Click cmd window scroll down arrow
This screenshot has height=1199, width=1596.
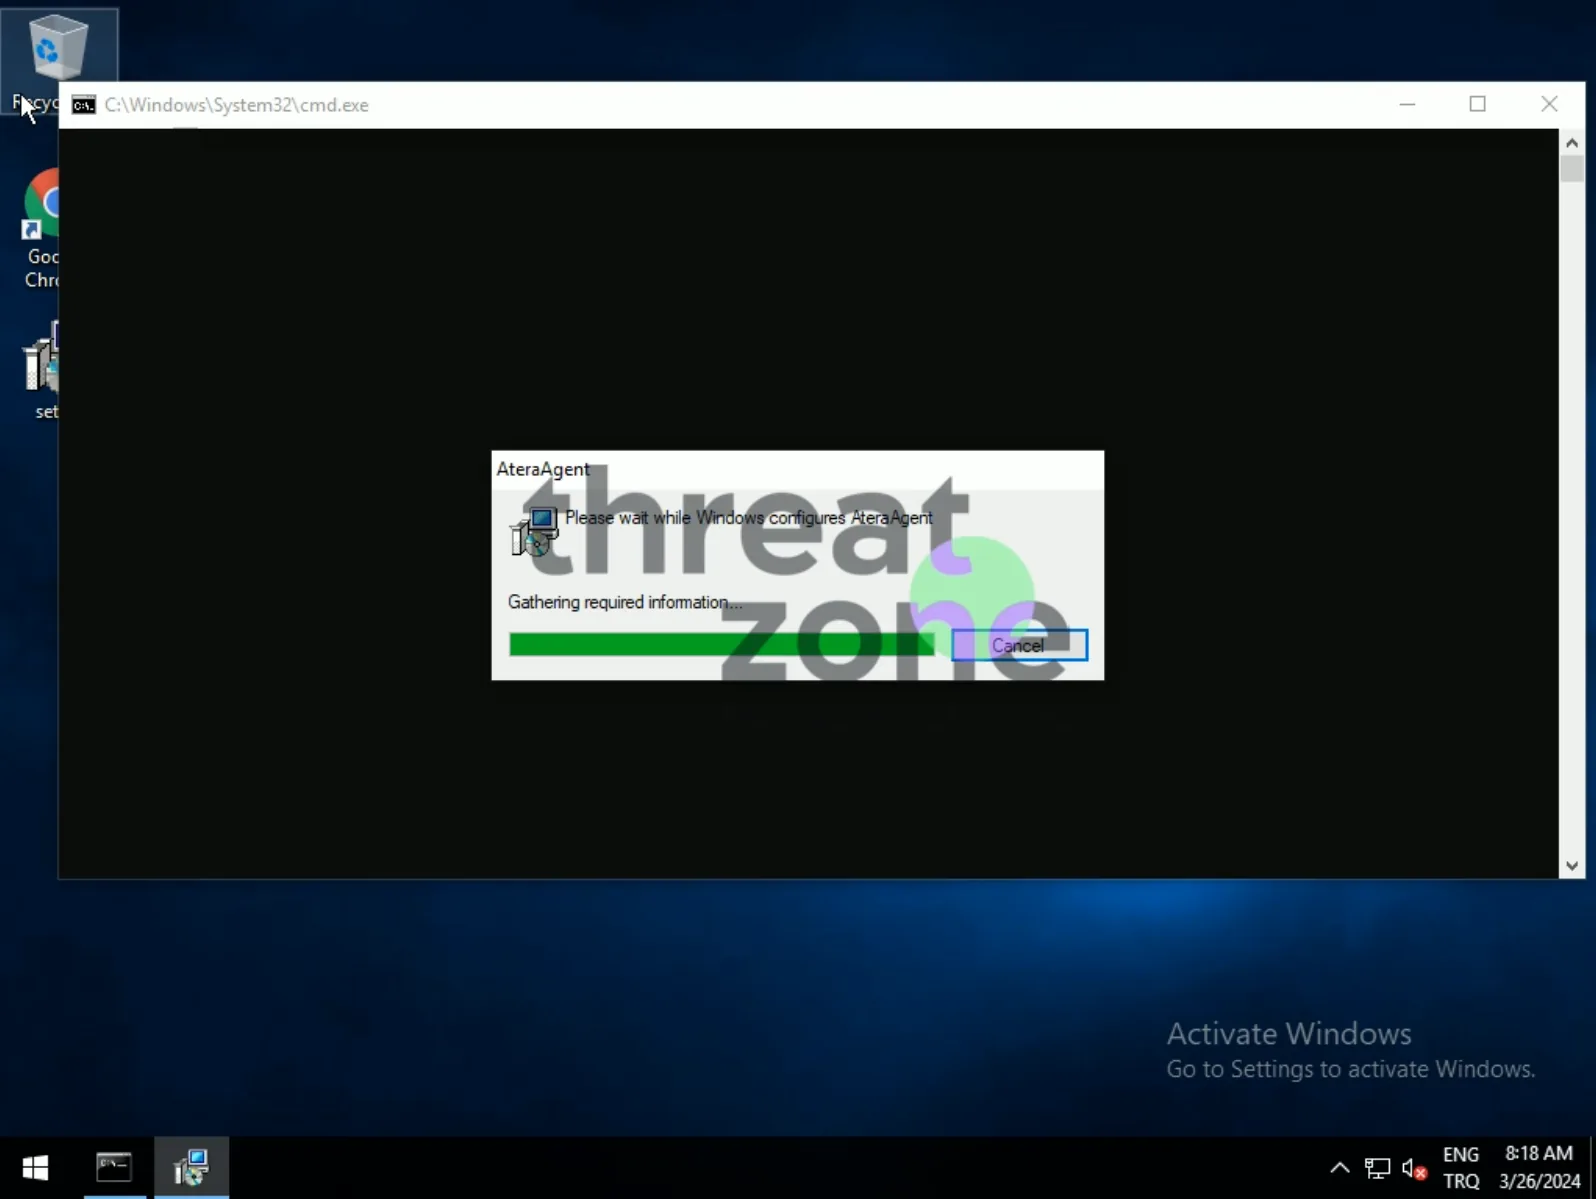(1572, 867)
